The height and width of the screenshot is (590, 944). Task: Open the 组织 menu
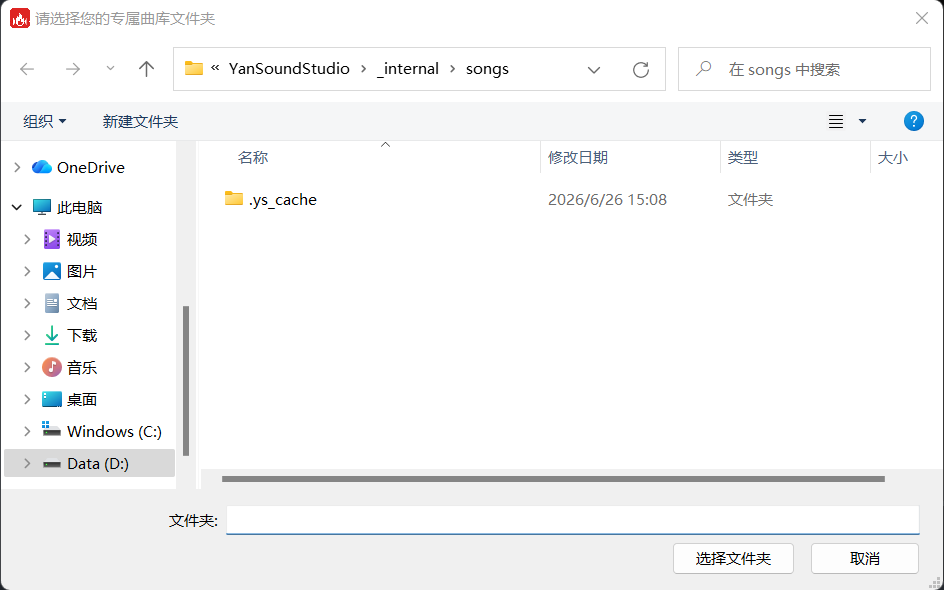click(x=45, y=122)
